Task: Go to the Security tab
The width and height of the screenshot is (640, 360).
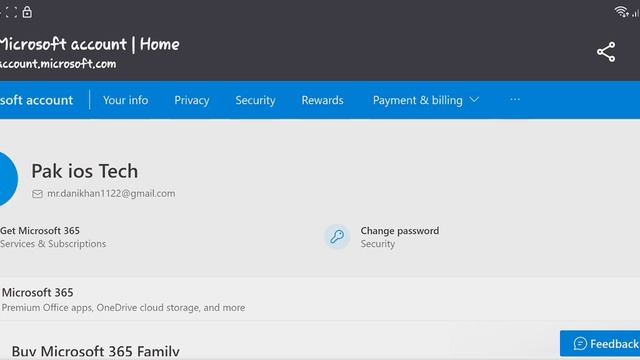Action: (255, 100)
